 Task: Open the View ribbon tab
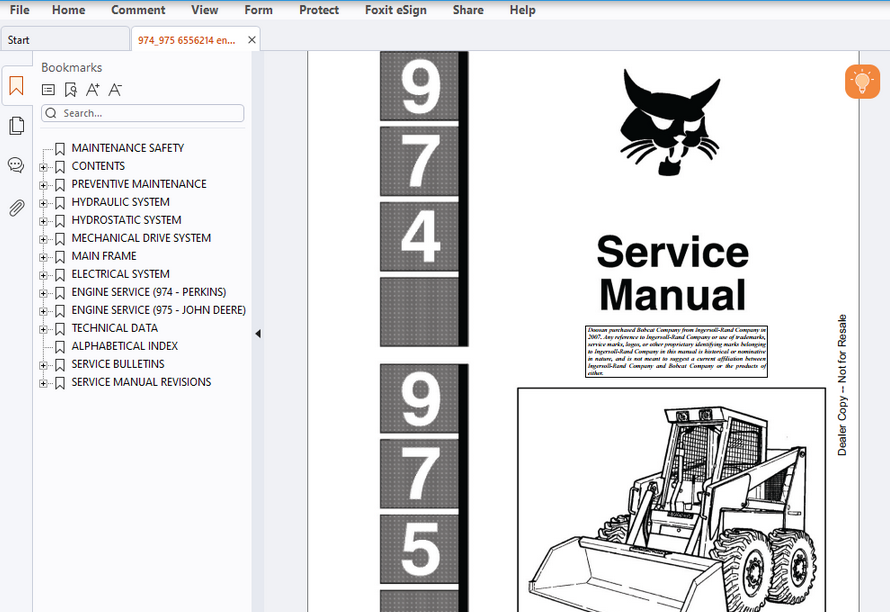click(205, 10)
